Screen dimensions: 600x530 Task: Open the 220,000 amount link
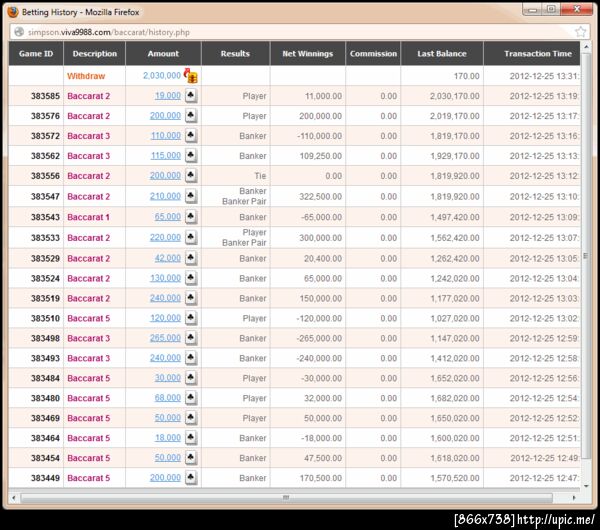pos(165,238)
